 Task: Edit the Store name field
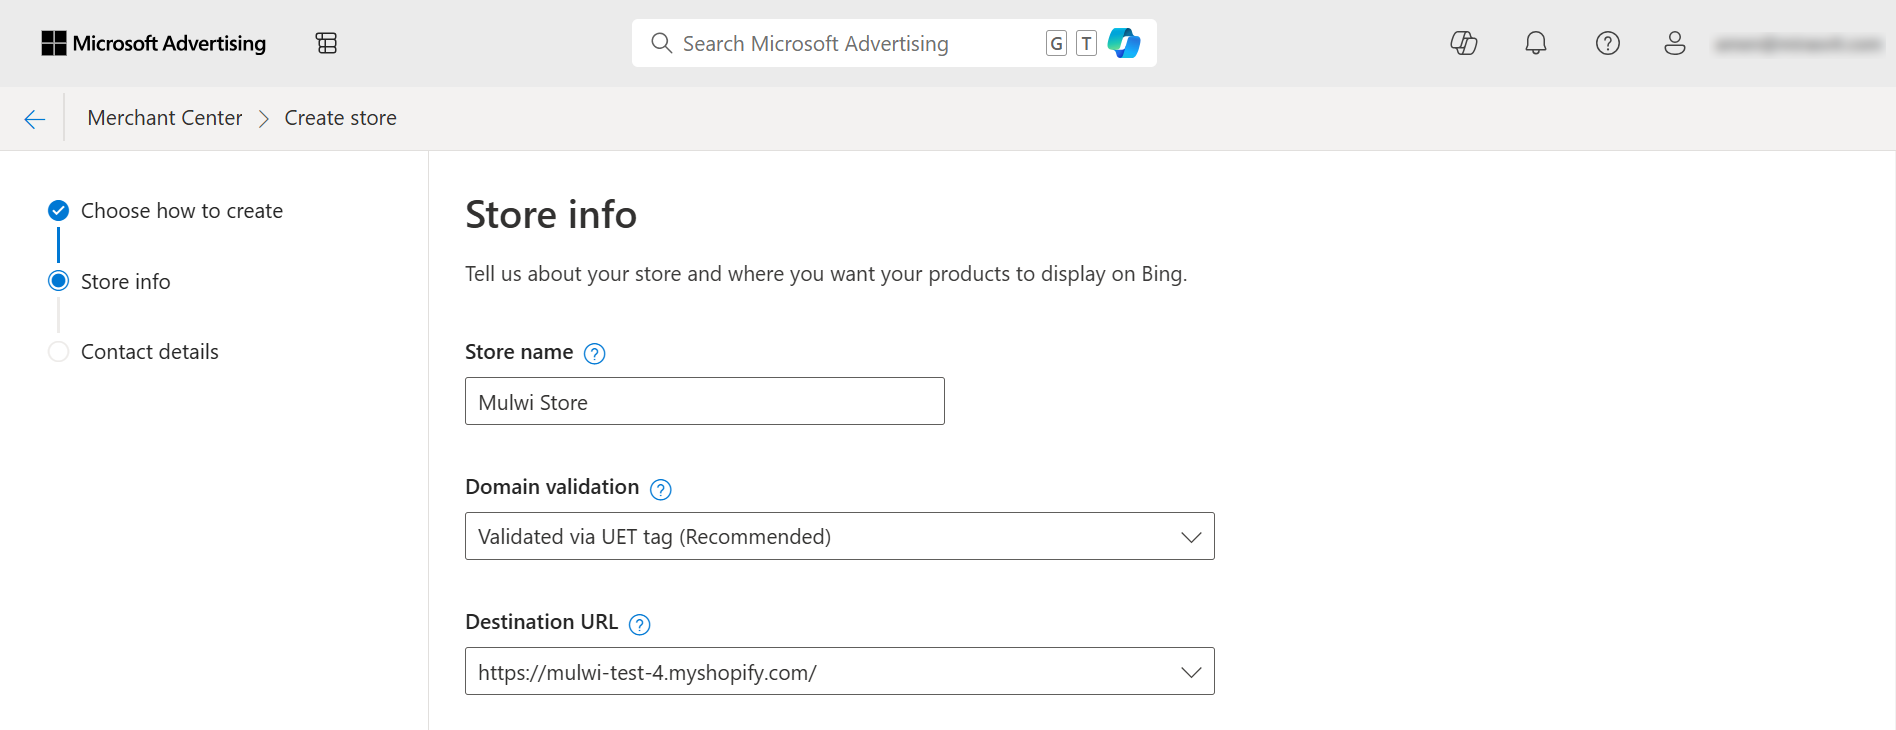coord(705,401)
